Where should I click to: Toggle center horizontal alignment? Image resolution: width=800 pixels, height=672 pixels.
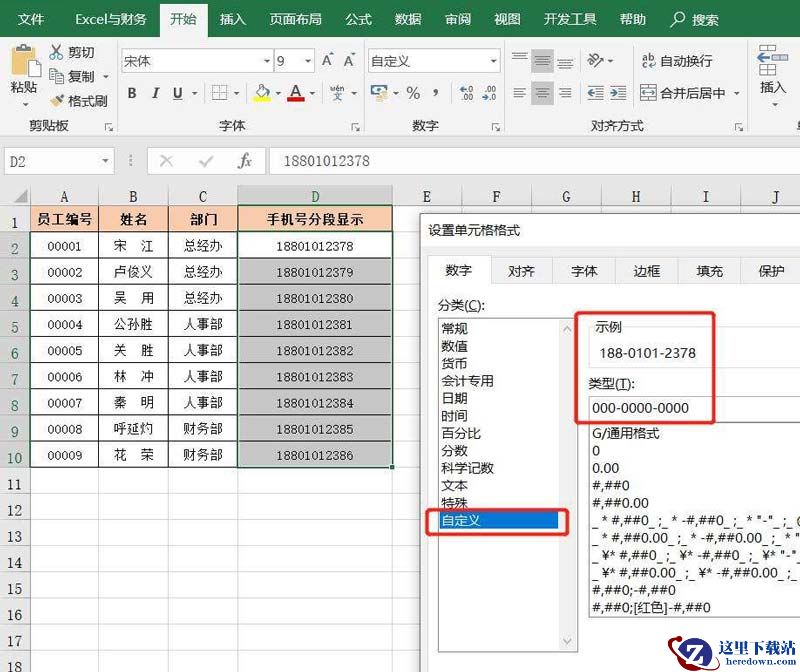542,93
